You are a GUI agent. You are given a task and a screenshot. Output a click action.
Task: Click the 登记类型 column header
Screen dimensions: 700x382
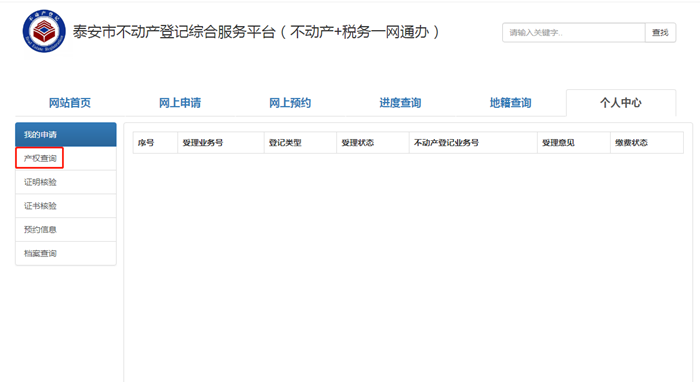(x=300, y=143)
